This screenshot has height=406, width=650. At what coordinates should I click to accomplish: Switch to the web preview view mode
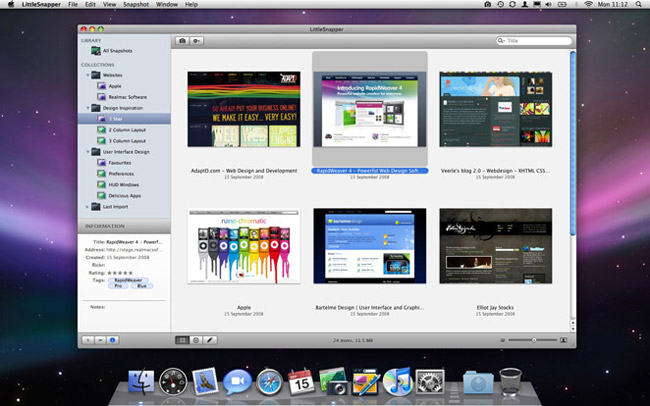(196, 340)
